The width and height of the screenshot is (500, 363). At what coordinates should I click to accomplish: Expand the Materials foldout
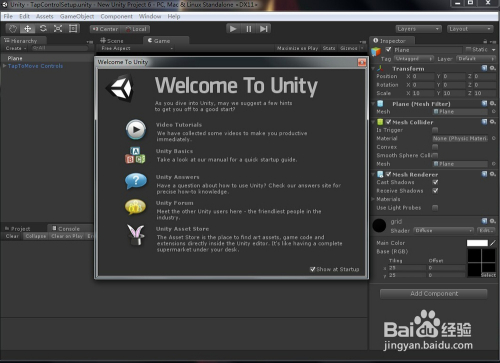point(373,199)
